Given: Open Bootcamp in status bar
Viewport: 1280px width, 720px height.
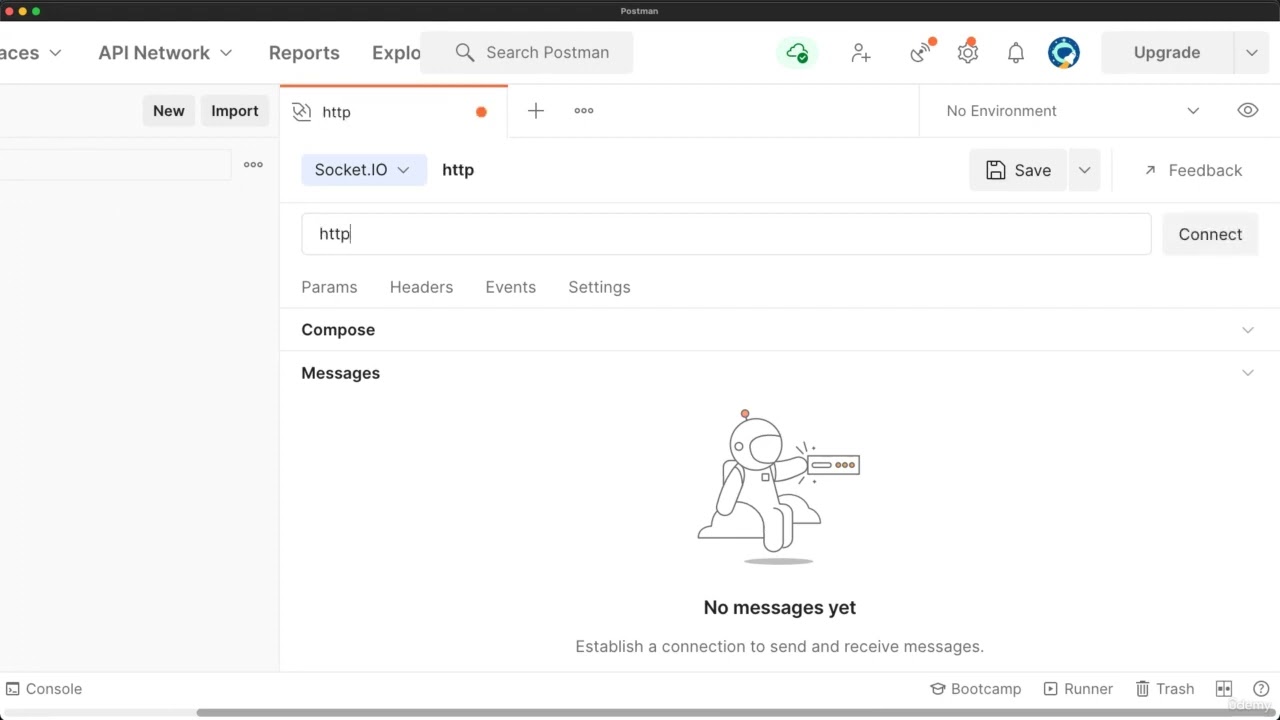Looking at the screenshot, I should [976, 689].
